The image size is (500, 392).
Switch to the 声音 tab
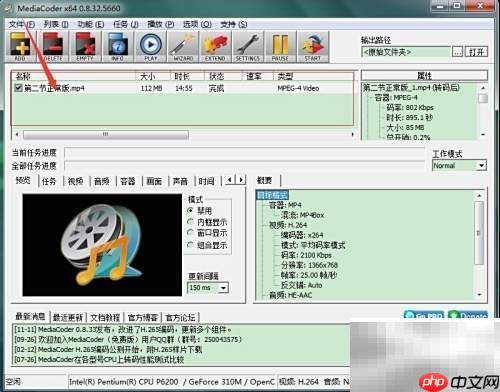pos(180,181)
